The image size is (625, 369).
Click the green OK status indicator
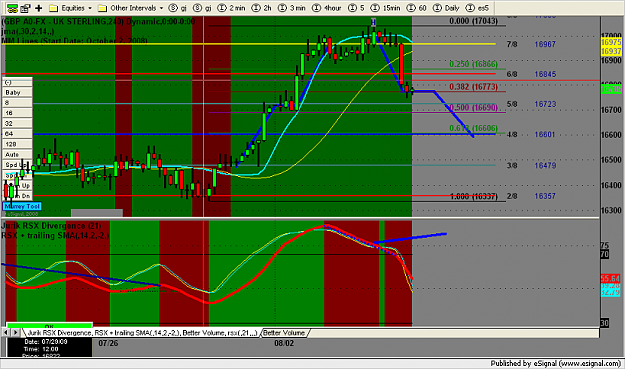click(50, 326)
